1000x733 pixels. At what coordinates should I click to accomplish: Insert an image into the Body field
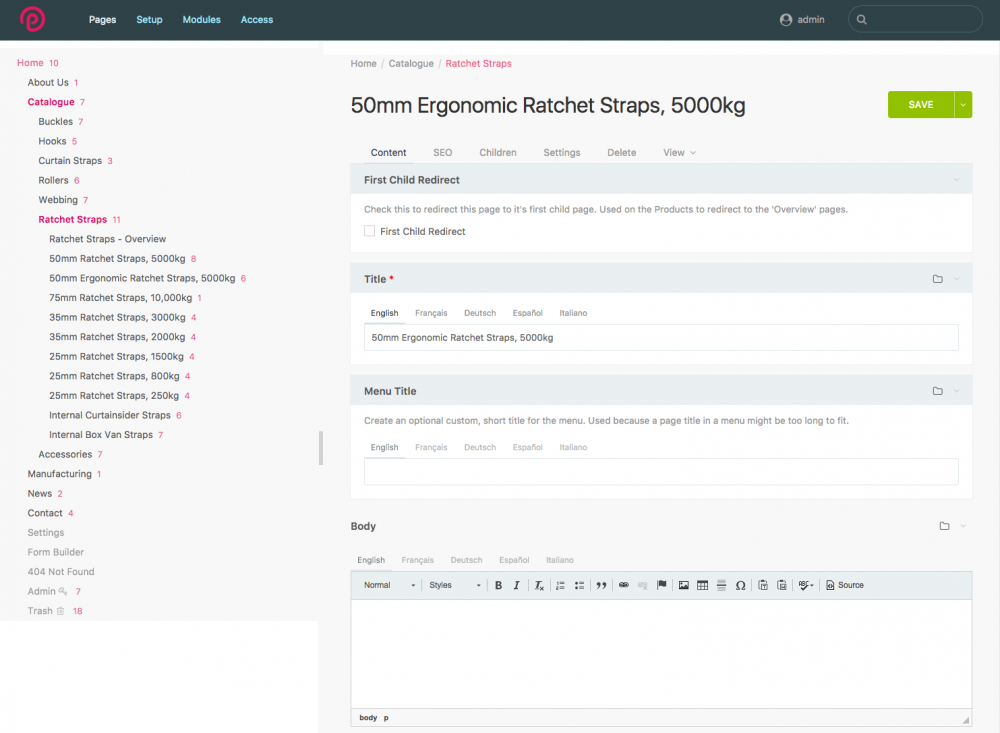(682, 585)
